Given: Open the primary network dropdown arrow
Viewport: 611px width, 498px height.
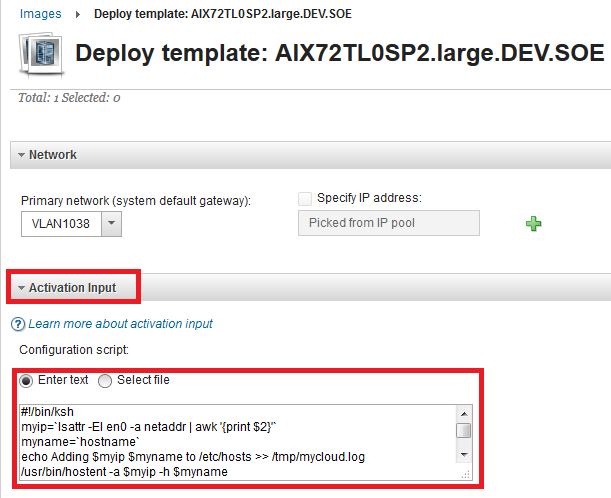Looking at the screenshot, I should (x=112, y=224).
